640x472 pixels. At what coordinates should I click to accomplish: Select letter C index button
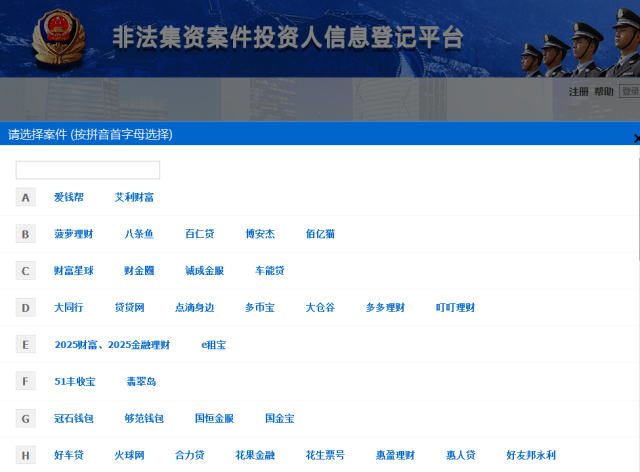(25, 271)
